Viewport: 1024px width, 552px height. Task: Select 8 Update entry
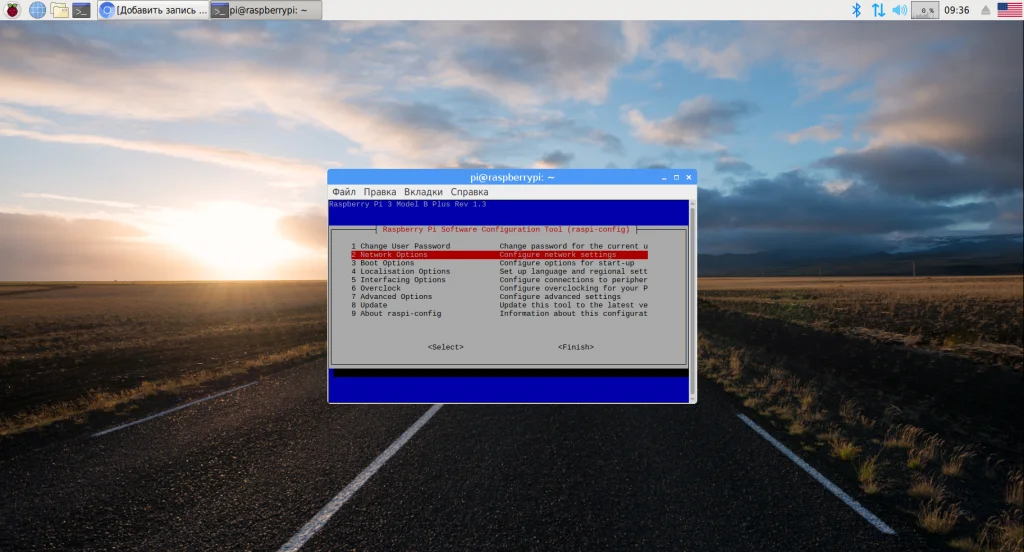coord(499,305)
